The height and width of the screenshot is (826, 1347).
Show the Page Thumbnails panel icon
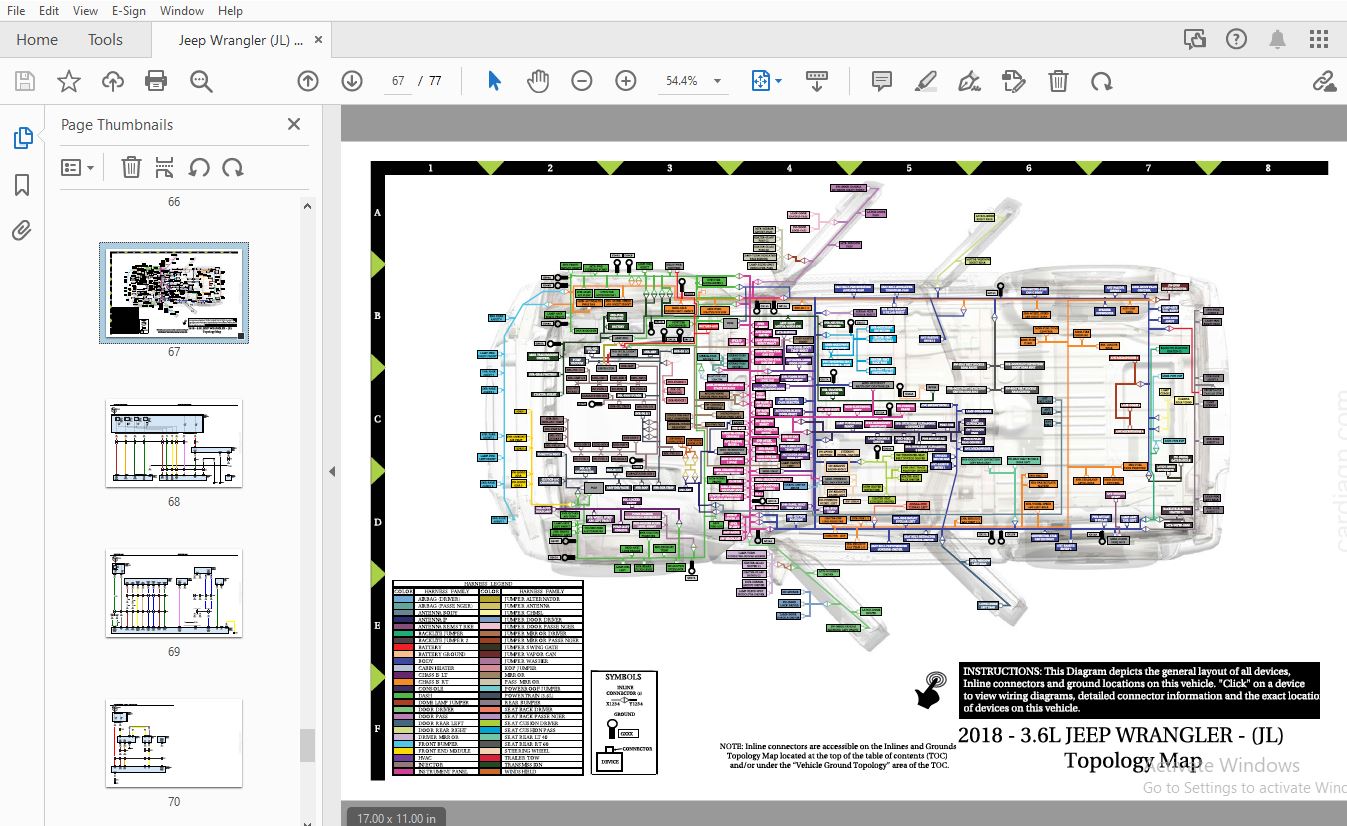tap(23, 138)
